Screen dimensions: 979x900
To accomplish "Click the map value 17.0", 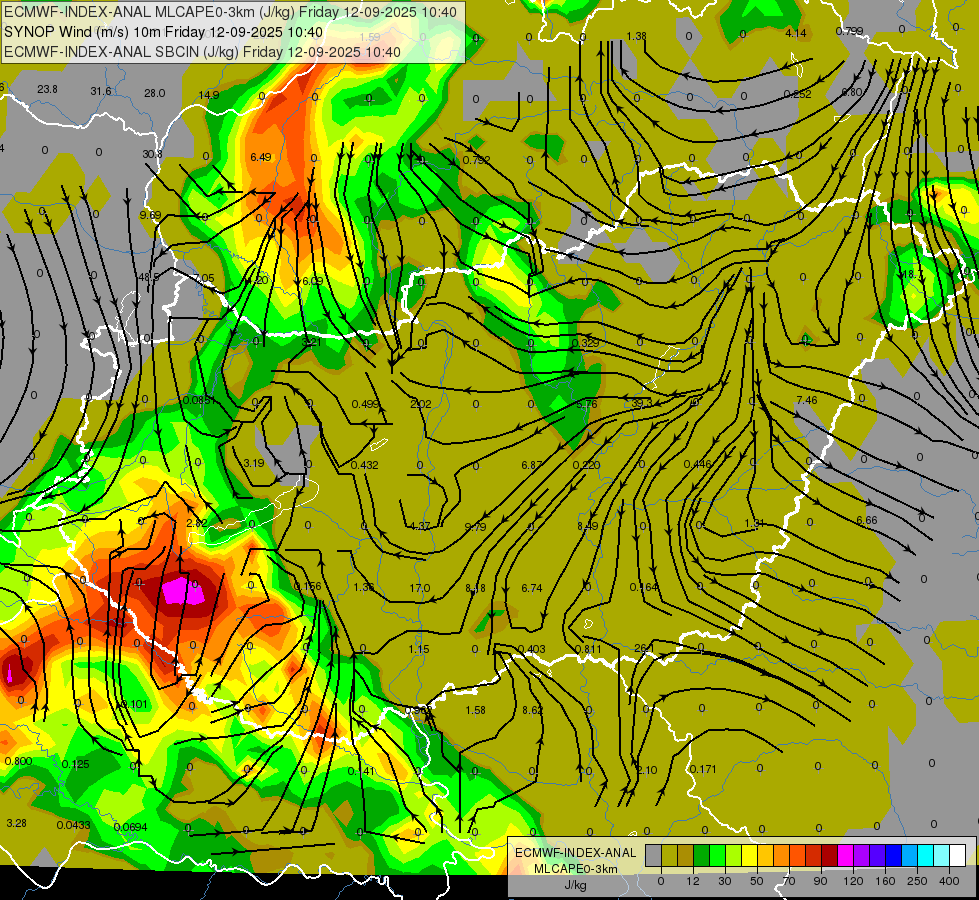I will tap(420, 588).
